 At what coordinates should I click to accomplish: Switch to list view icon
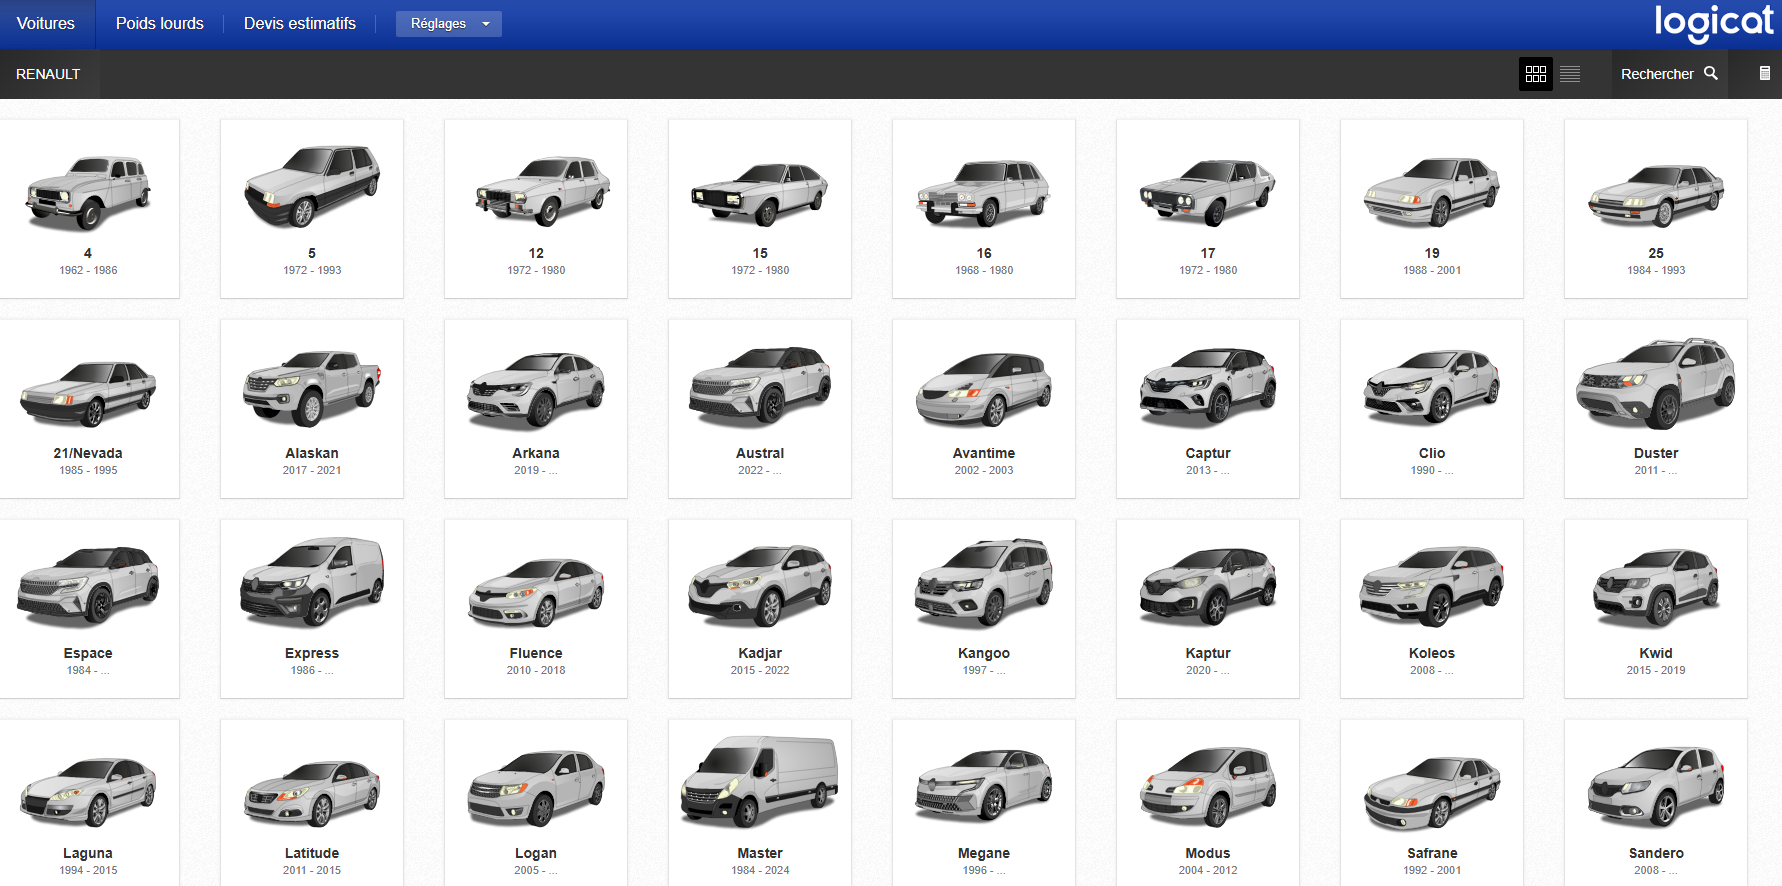[x=1570, y=74]
